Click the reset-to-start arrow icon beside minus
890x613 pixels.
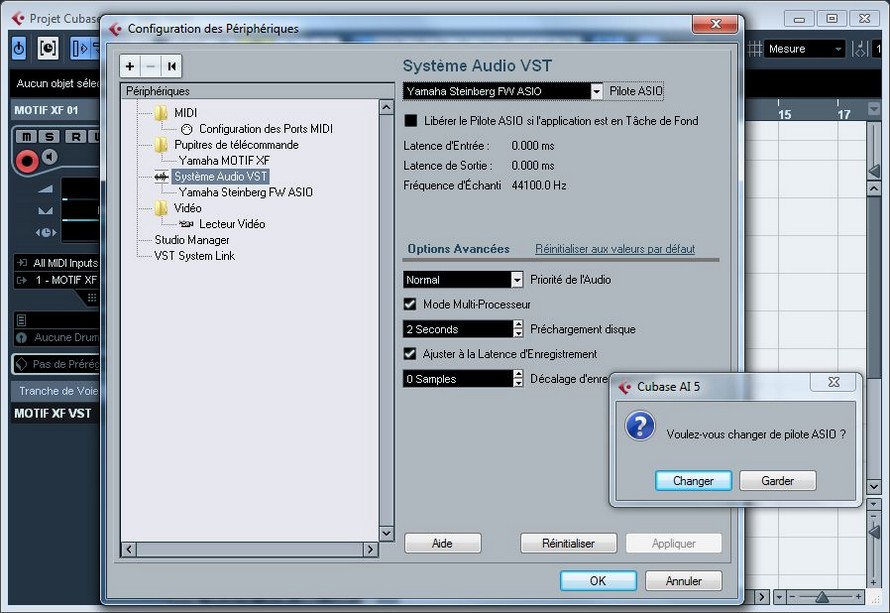point(172,66)
